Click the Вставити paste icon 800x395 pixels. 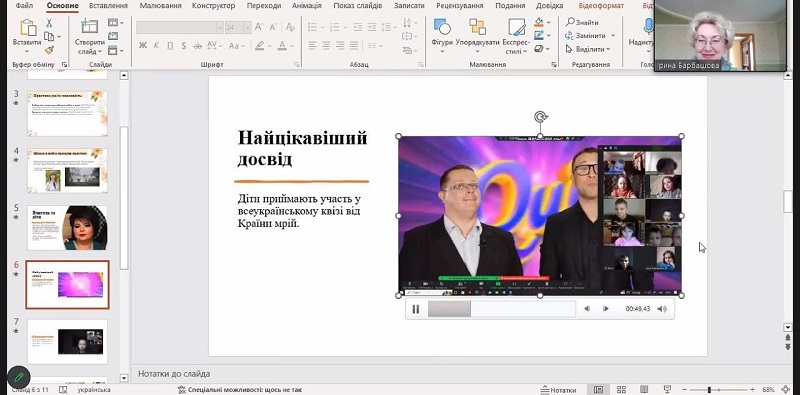click(28, 28)
